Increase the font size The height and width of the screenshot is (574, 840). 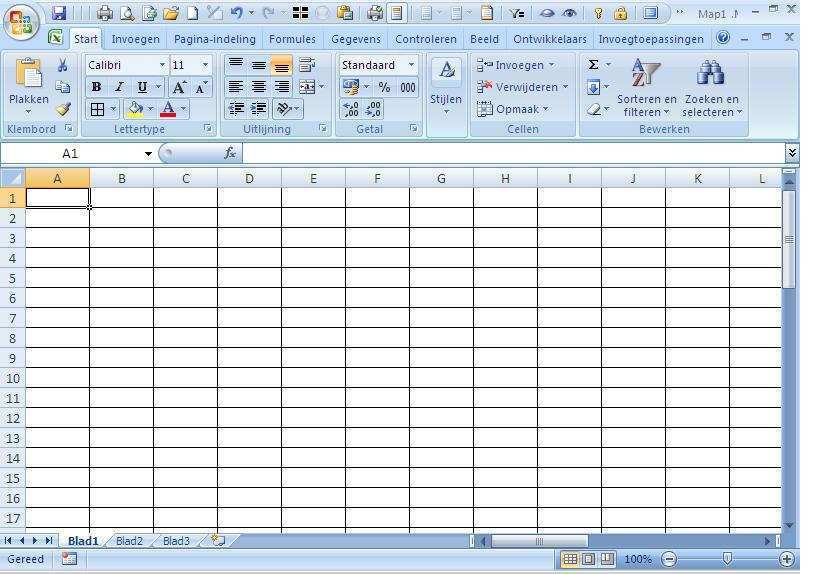click(x=179, y=87)
